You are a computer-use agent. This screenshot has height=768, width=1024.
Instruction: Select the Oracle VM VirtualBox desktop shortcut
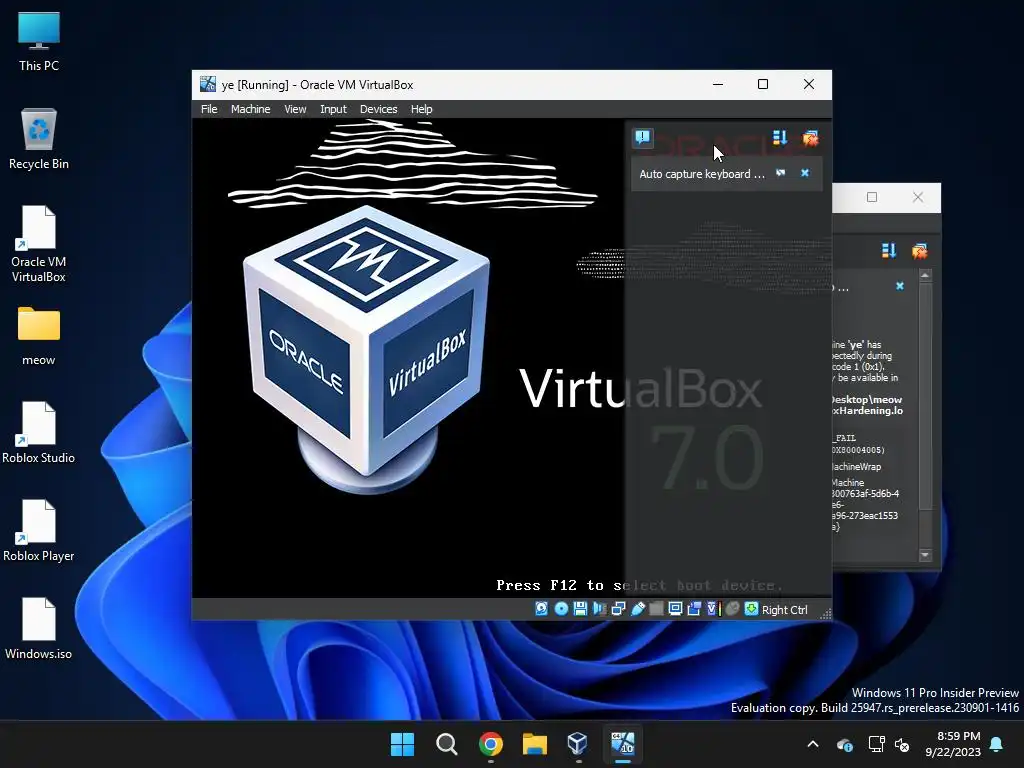[x=39, y=244]
